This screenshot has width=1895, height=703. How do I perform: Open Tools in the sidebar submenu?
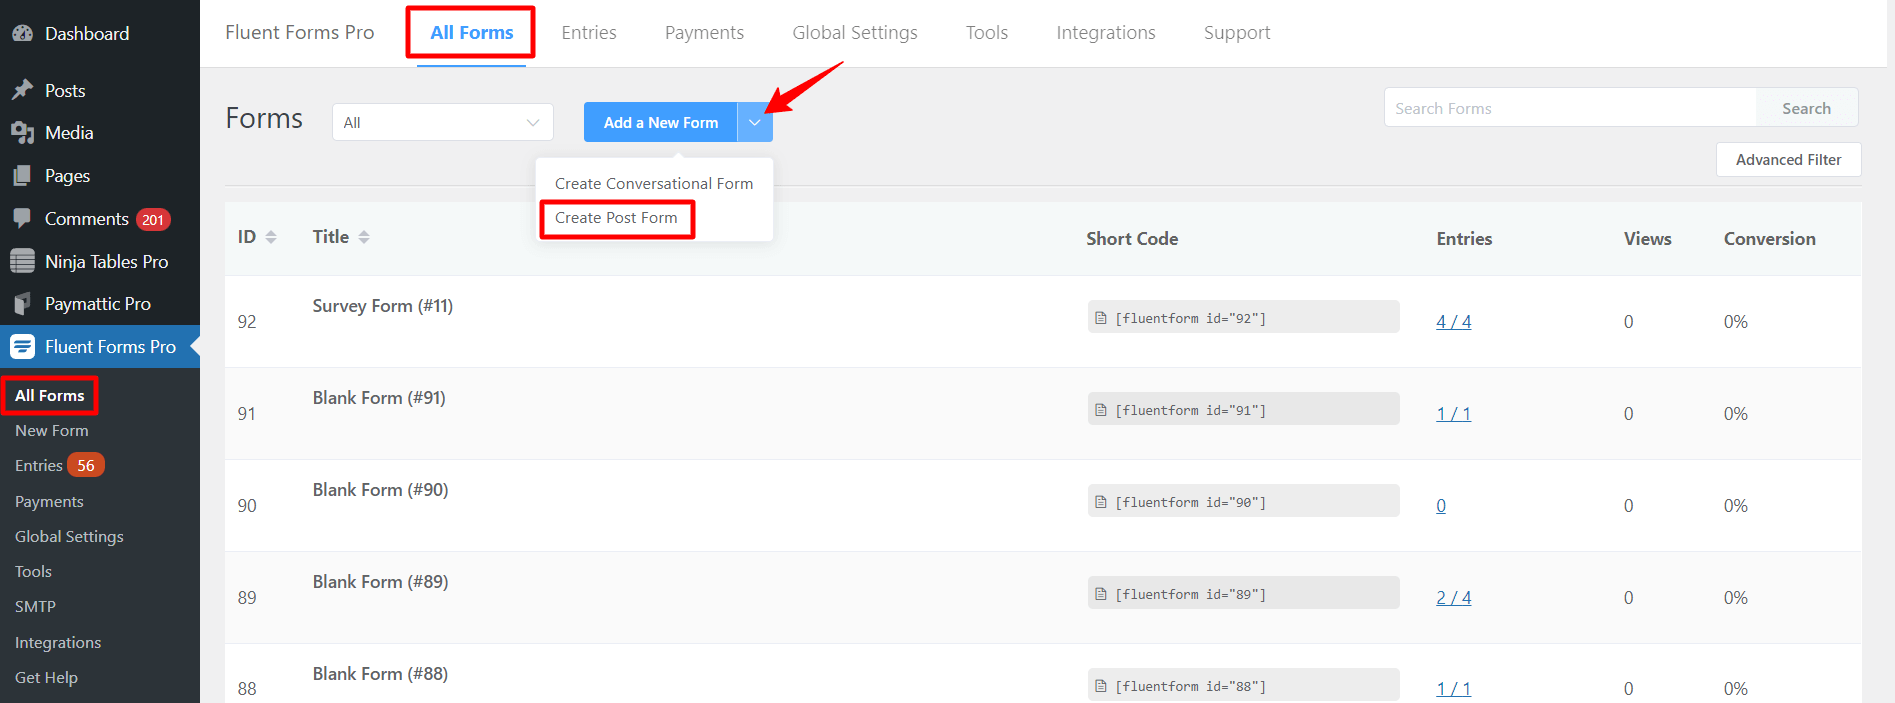coord(33,572)
